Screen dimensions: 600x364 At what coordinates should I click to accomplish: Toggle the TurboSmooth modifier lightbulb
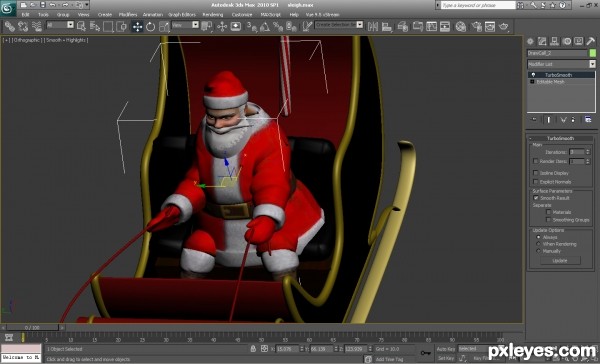[533, 75]
